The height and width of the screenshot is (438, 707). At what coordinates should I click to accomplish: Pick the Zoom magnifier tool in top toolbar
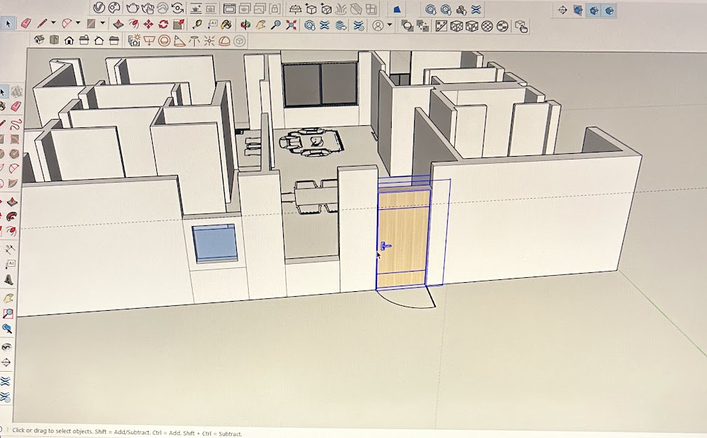coord(276,25)
